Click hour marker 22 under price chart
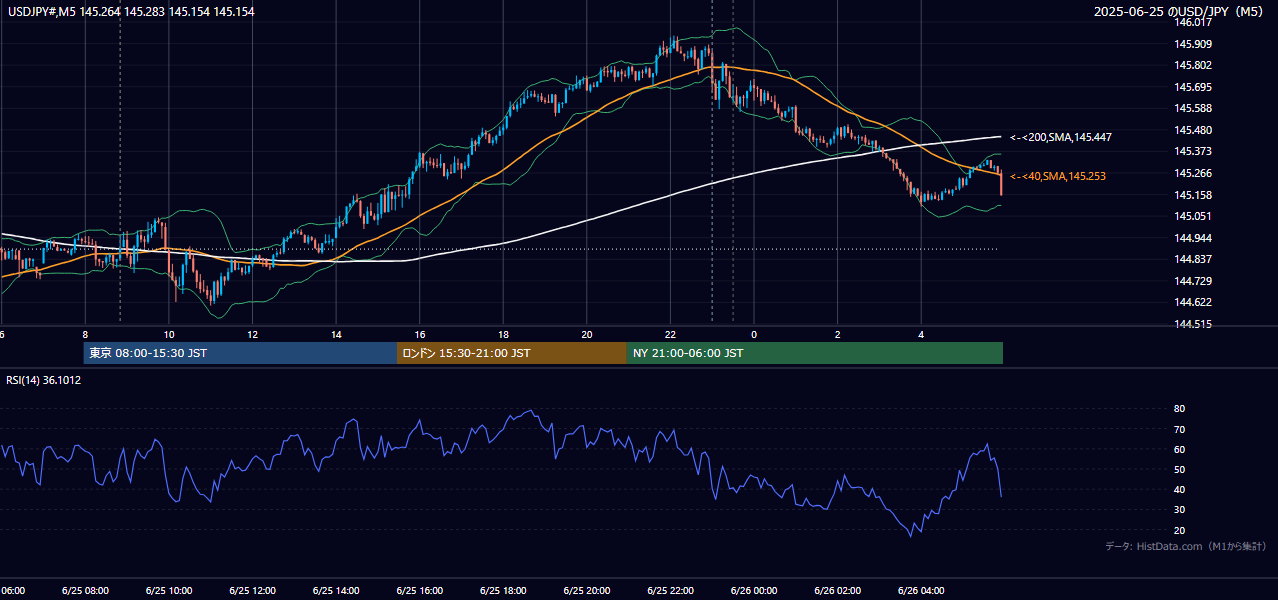Screen dimensions: 1278x600 tap(671, 334)
